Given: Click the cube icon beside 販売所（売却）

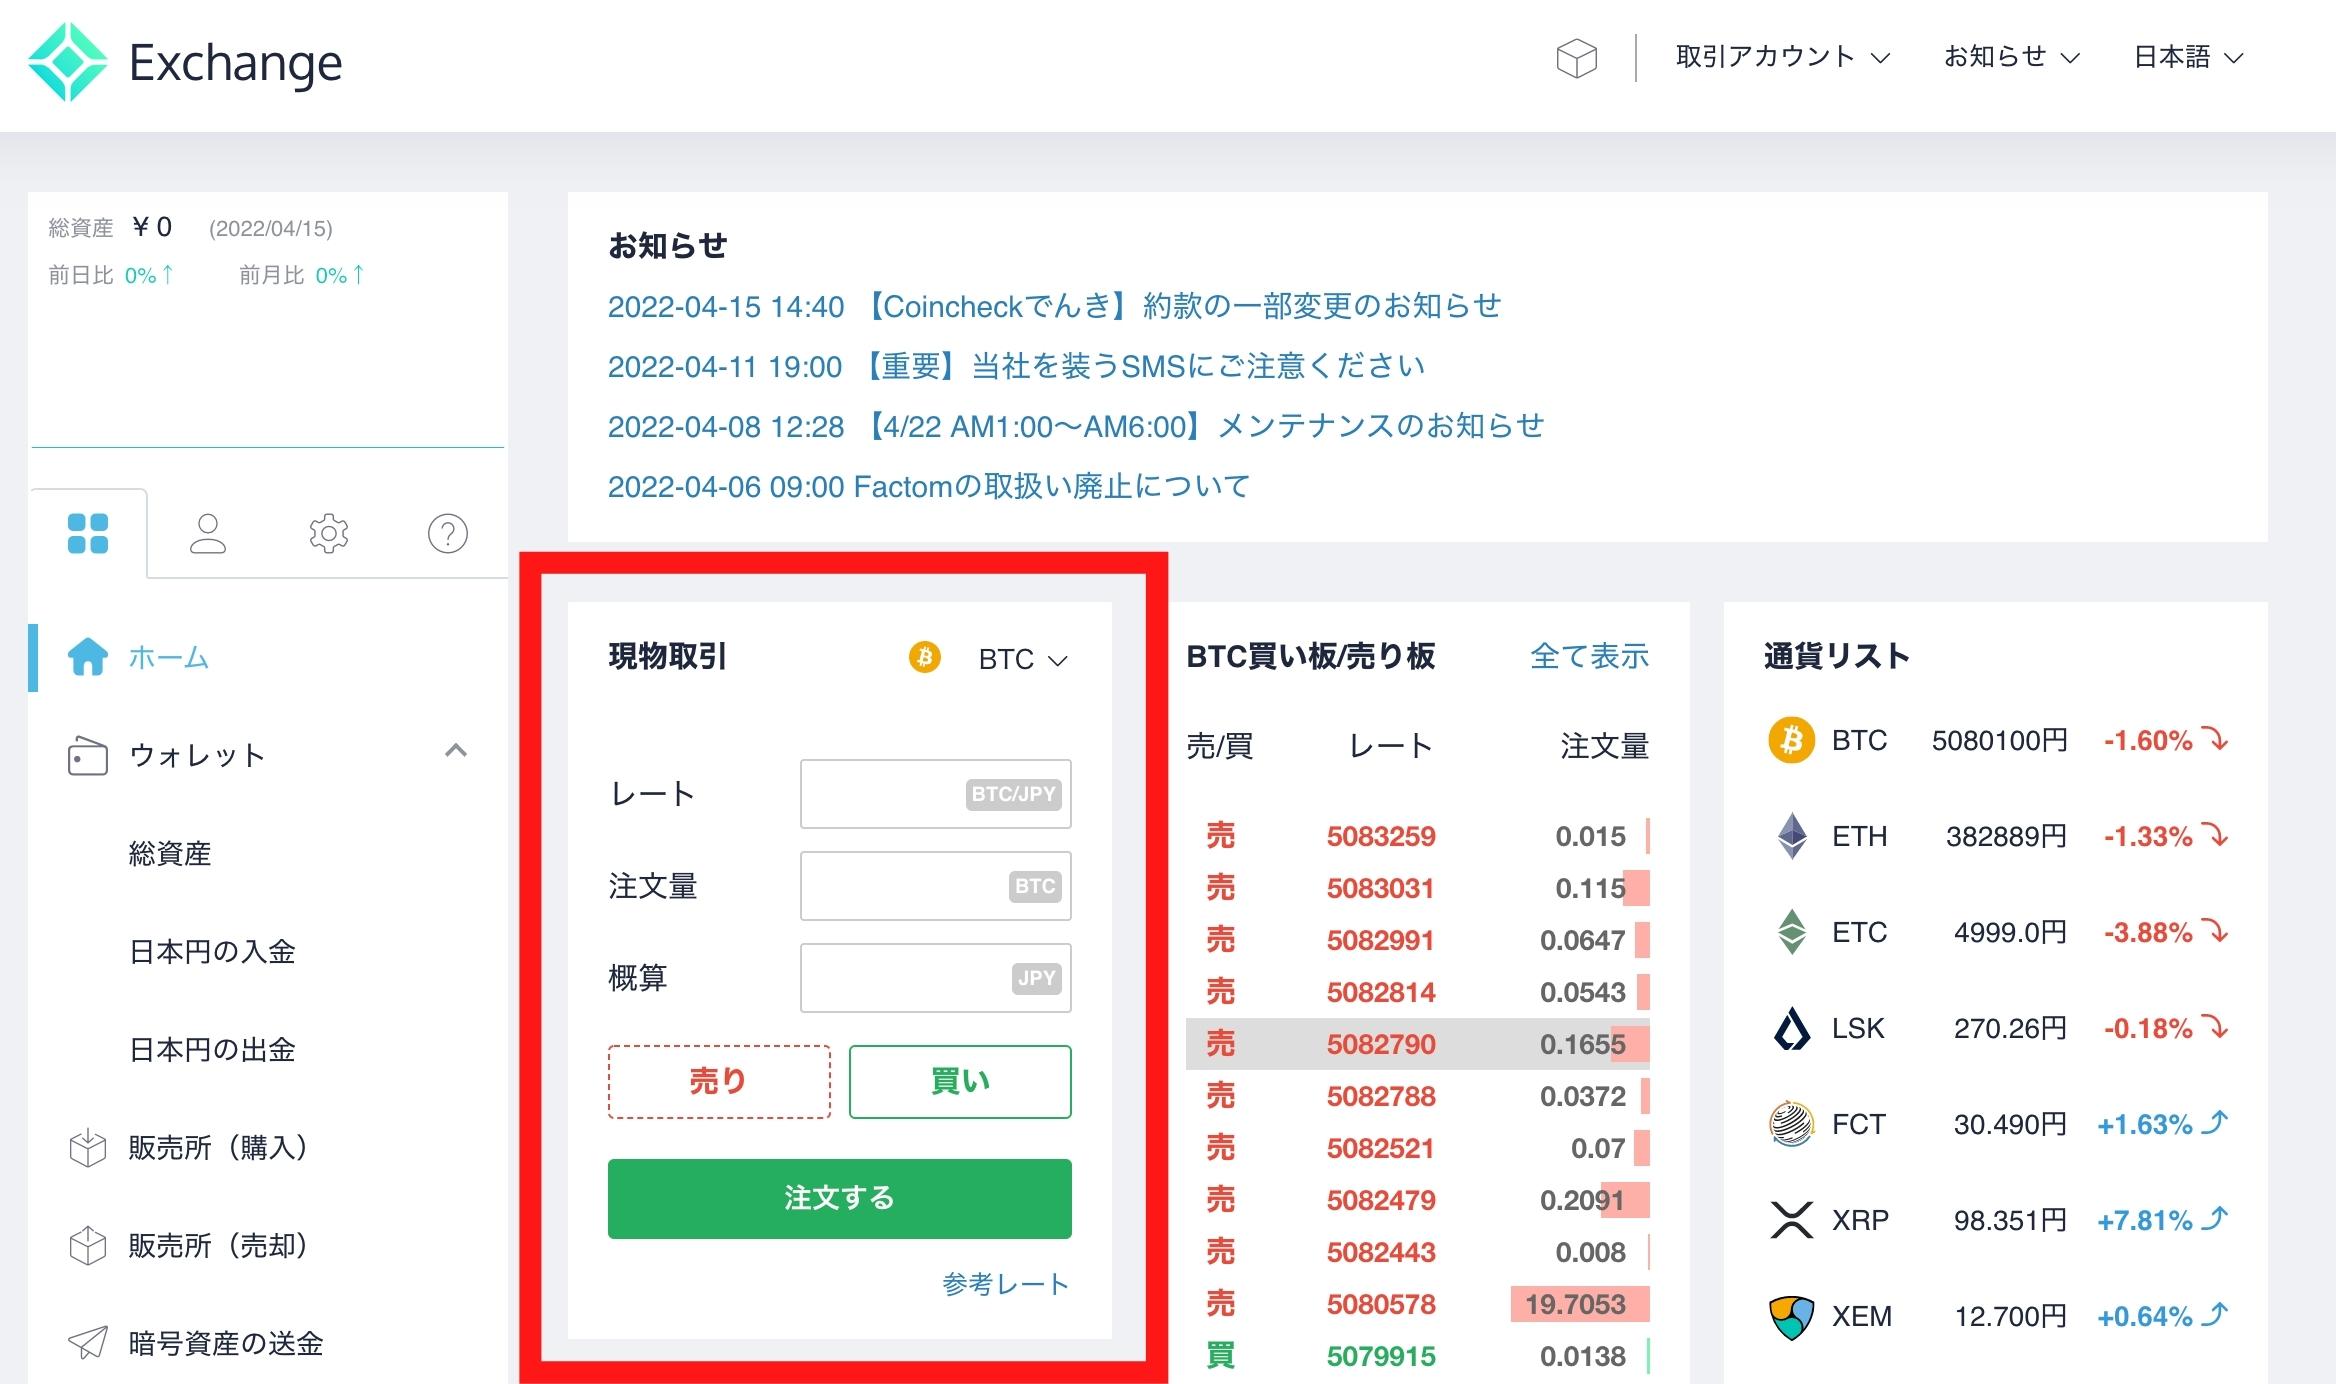Looking at the screenshot, I should [87, 1245].
